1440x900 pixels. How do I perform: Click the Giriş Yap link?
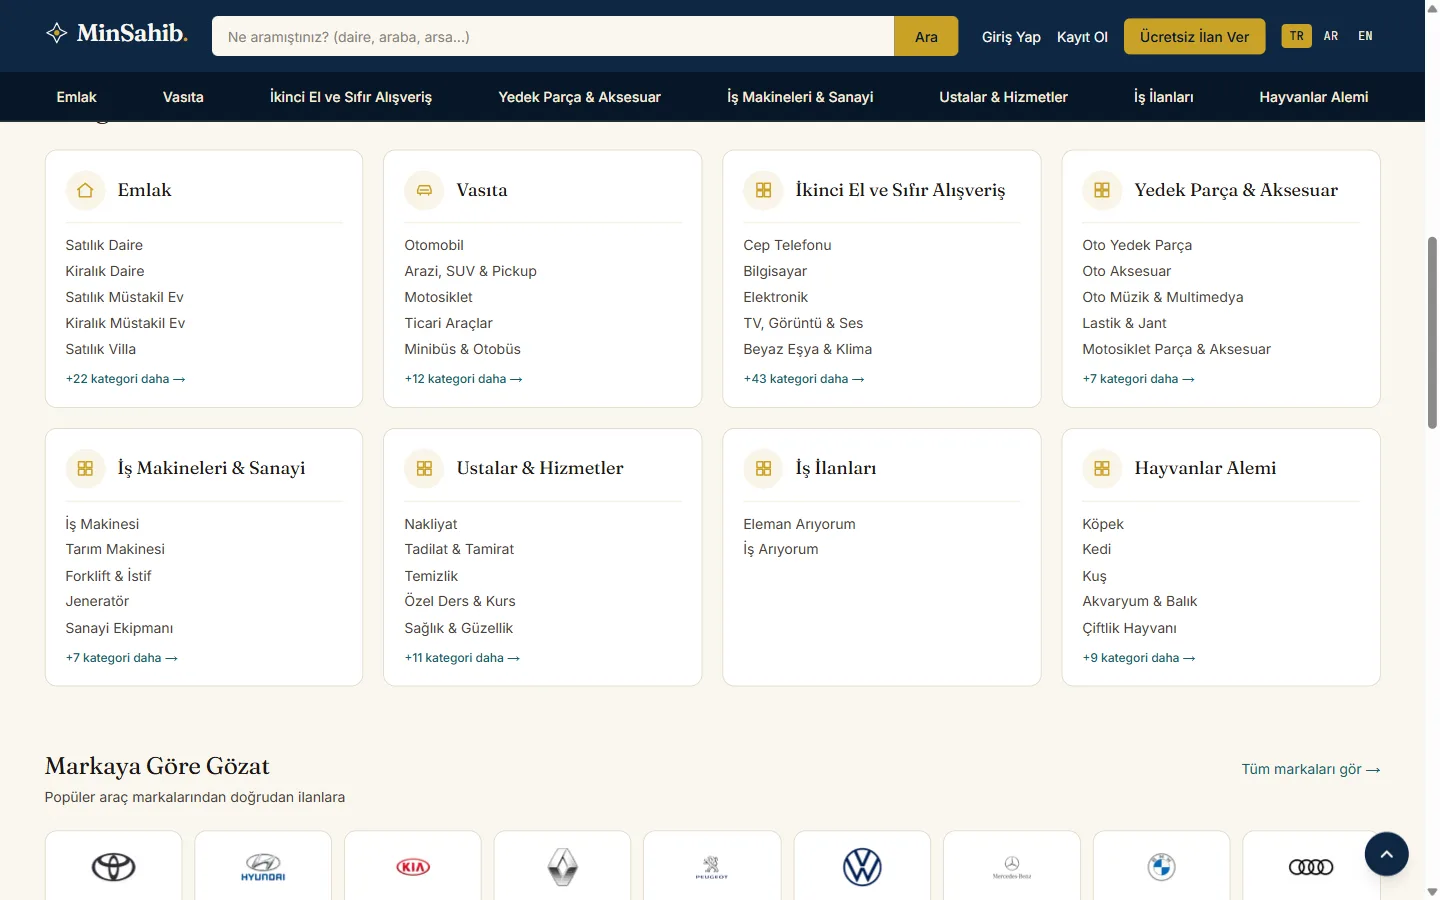pyautogui.click(x=1011, y=37)
